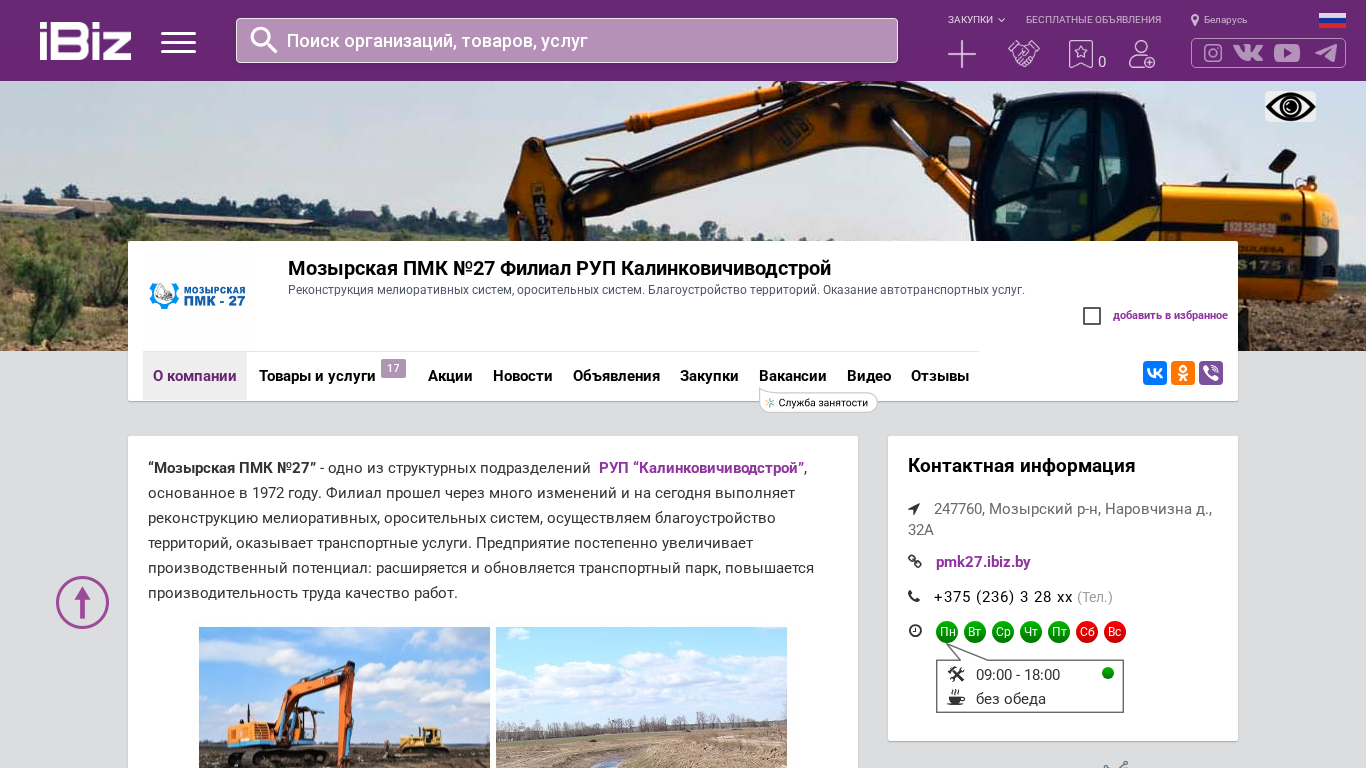Viewport: 1366px width, 768px height.
Task: Open the Видео tab
Action: [x=869, y=376]
